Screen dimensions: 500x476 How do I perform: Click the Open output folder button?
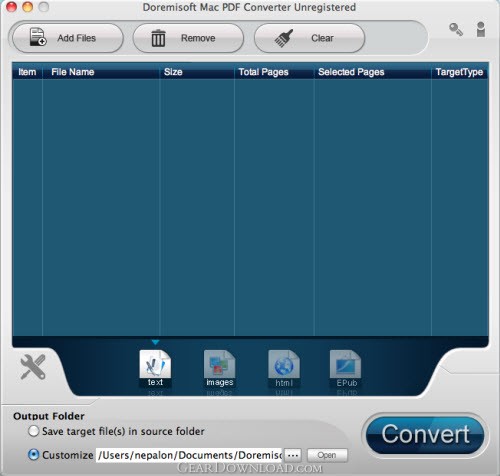327,455
